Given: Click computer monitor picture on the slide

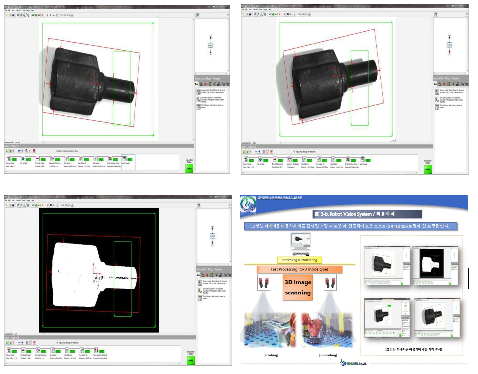Looking at the screenshot, I should pyautogui.click(x=301, y=242).
